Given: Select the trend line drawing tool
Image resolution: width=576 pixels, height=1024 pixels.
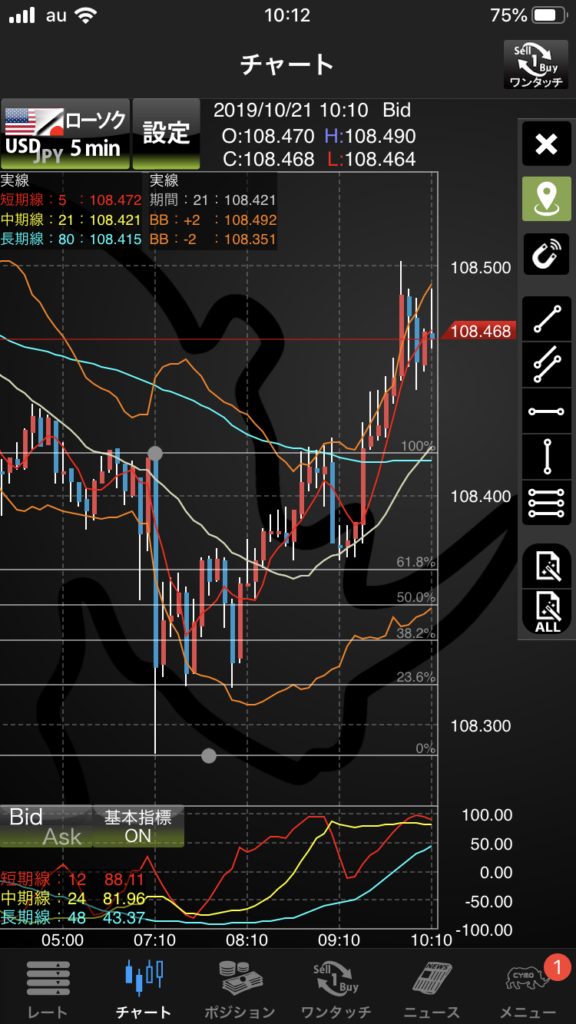Looking at the screenshot, I should point(547,319).
